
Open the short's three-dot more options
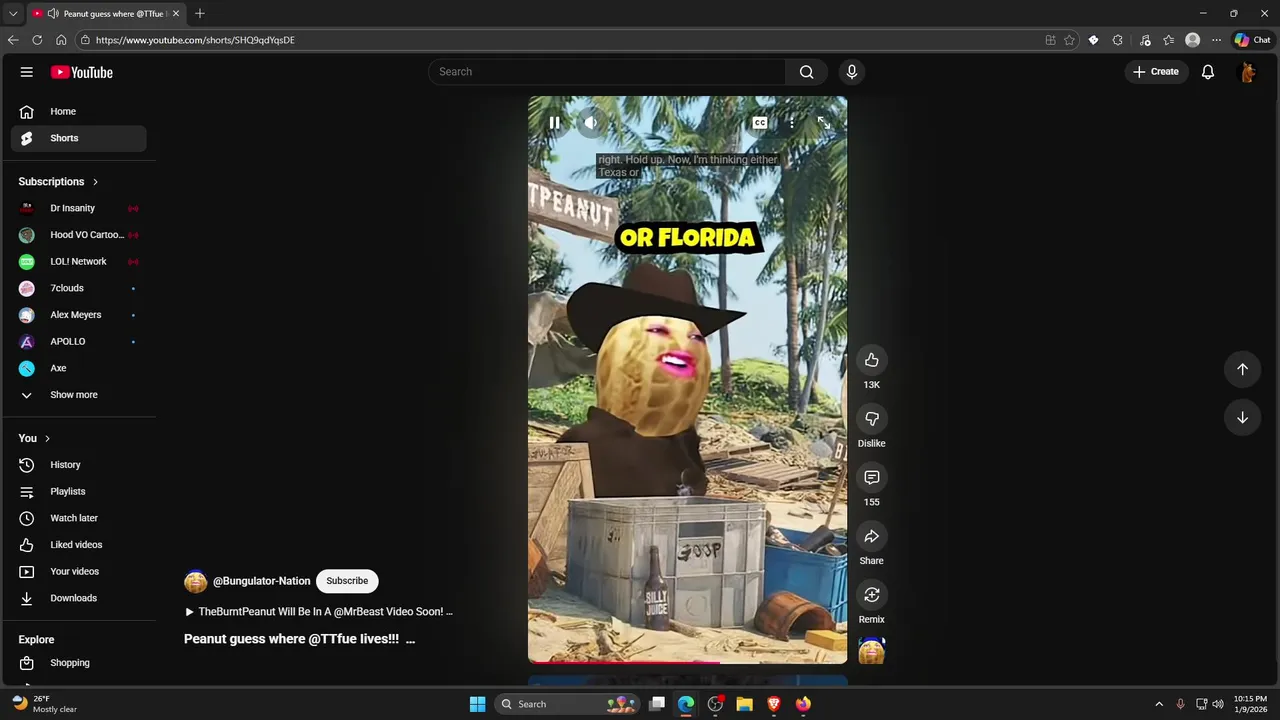(x=792, y=123)
